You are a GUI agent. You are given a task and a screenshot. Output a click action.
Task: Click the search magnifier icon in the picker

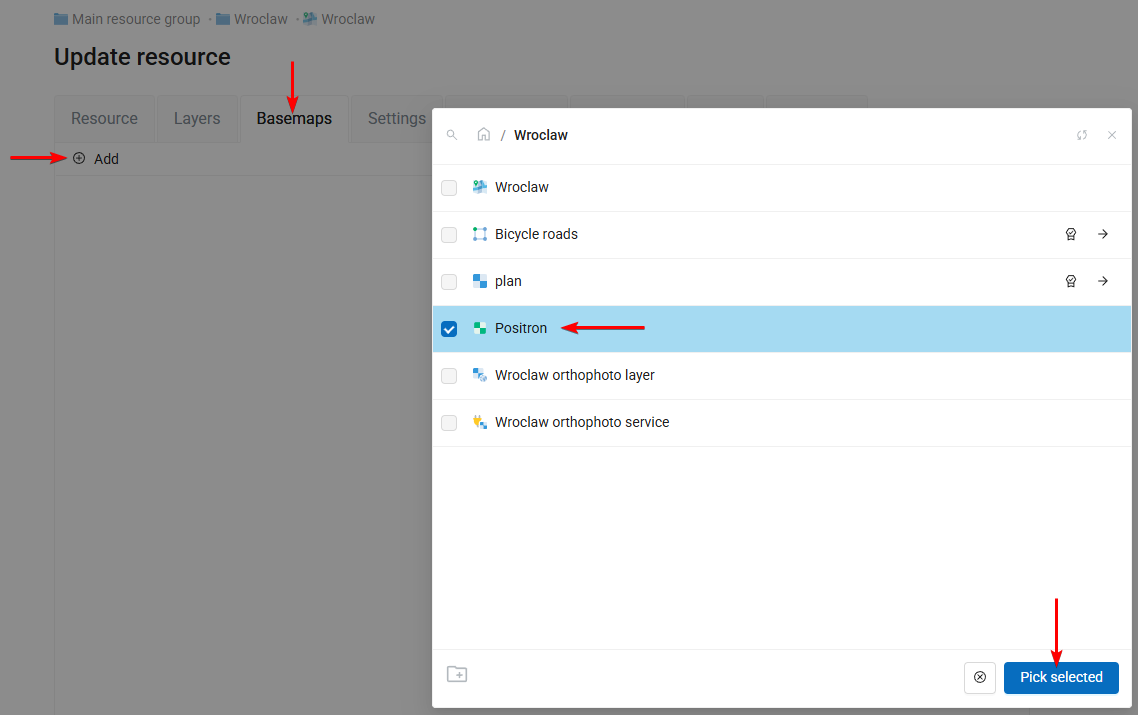pyautogui.click(x=452, y=135)
